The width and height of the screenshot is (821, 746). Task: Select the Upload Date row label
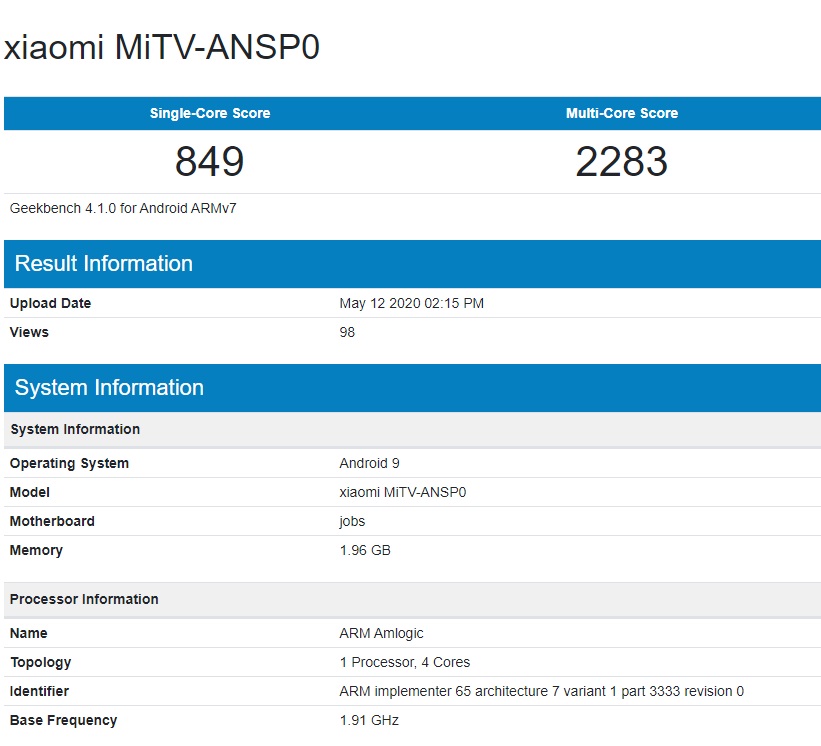[x=50, y=303]
